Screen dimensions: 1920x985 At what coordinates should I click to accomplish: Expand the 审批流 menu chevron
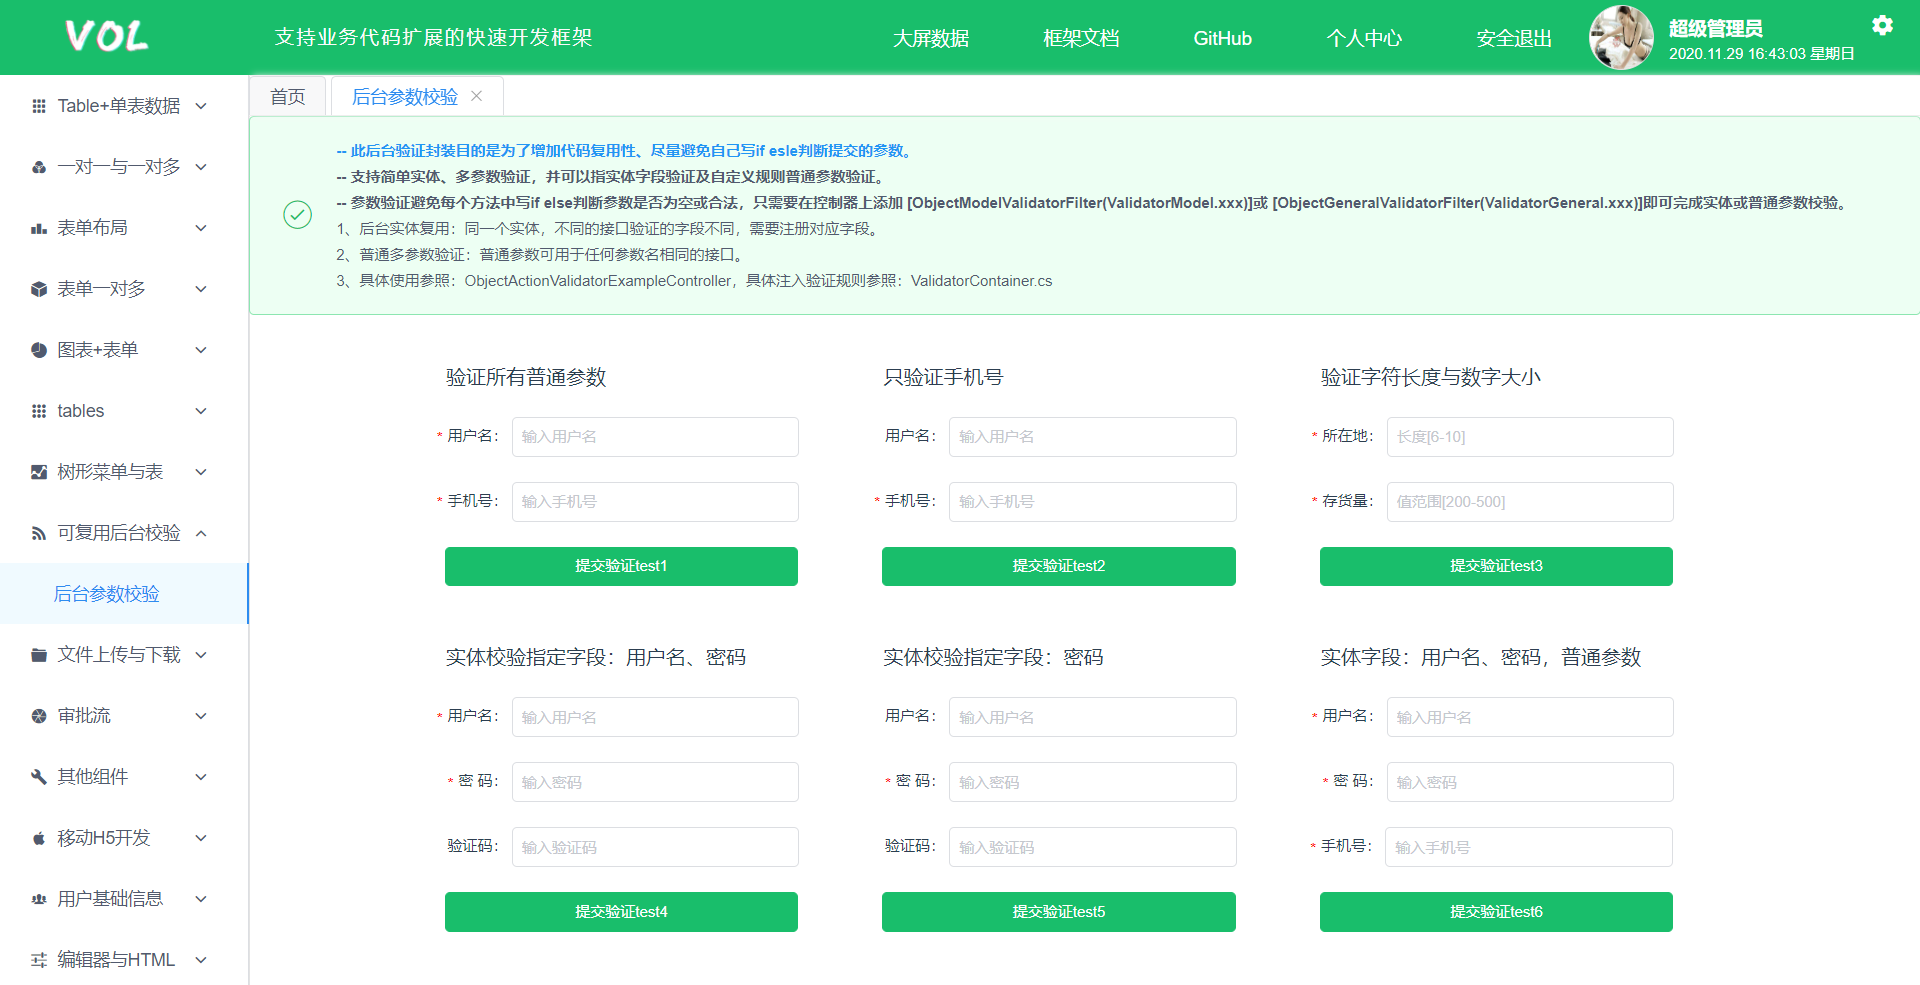tap(201, 716)
